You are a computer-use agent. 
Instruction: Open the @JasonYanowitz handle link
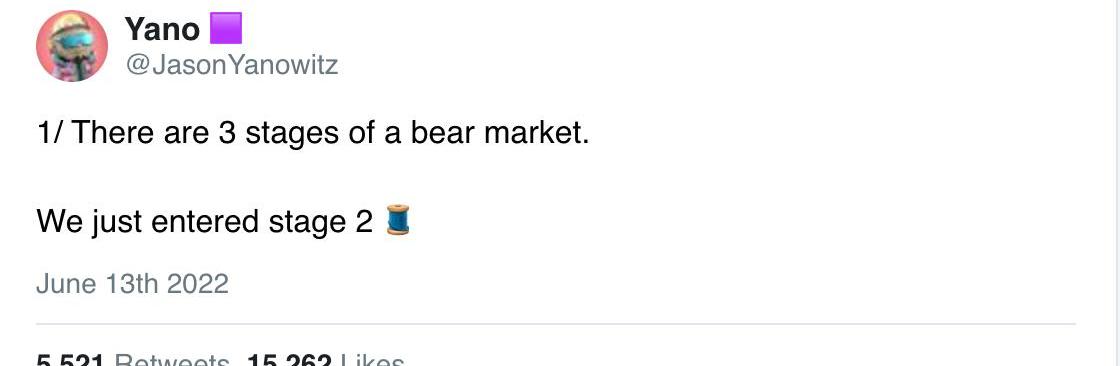(x=231, y=66)
